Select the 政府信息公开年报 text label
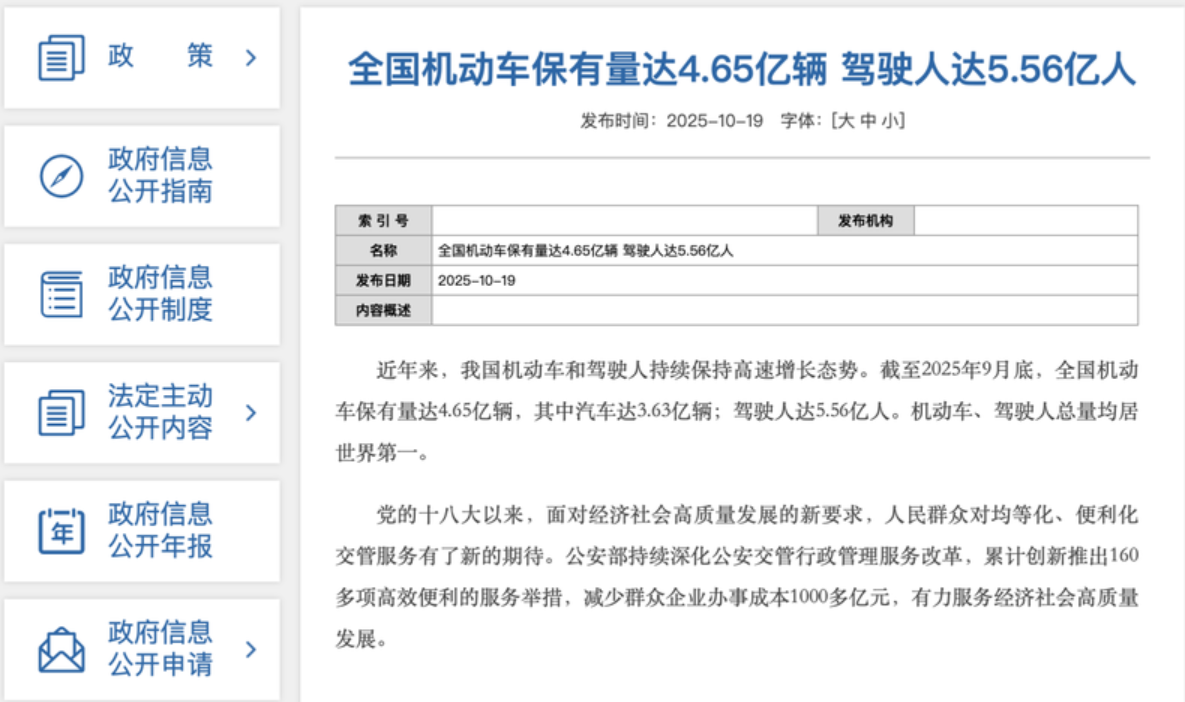Screen dimensions: 1185x702 pyautogui.click(x=160, y=530)
